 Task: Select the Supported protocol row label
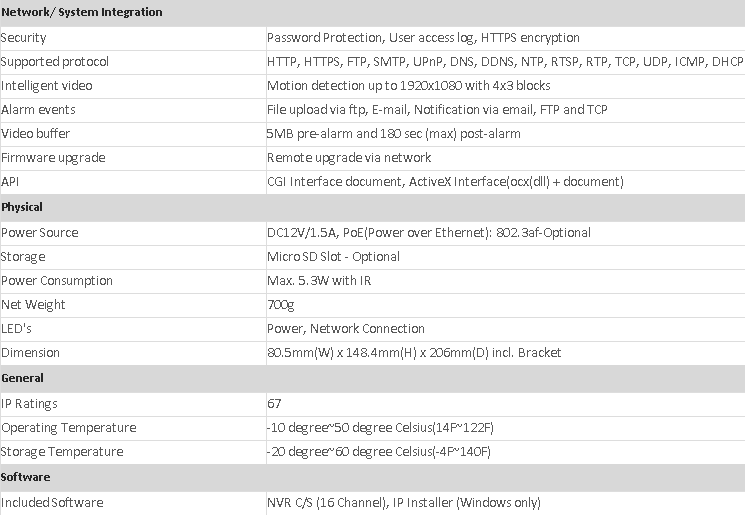tap(55, 62)
